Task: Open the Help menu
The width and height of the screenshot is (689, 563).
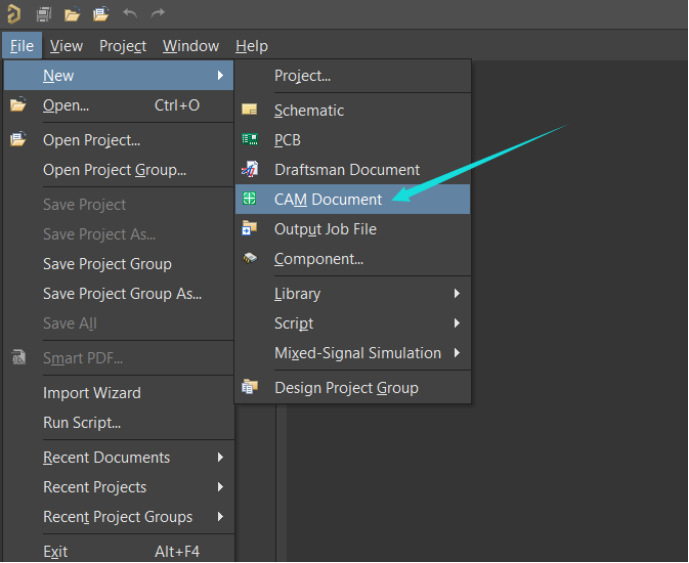Action: point(251,46)
